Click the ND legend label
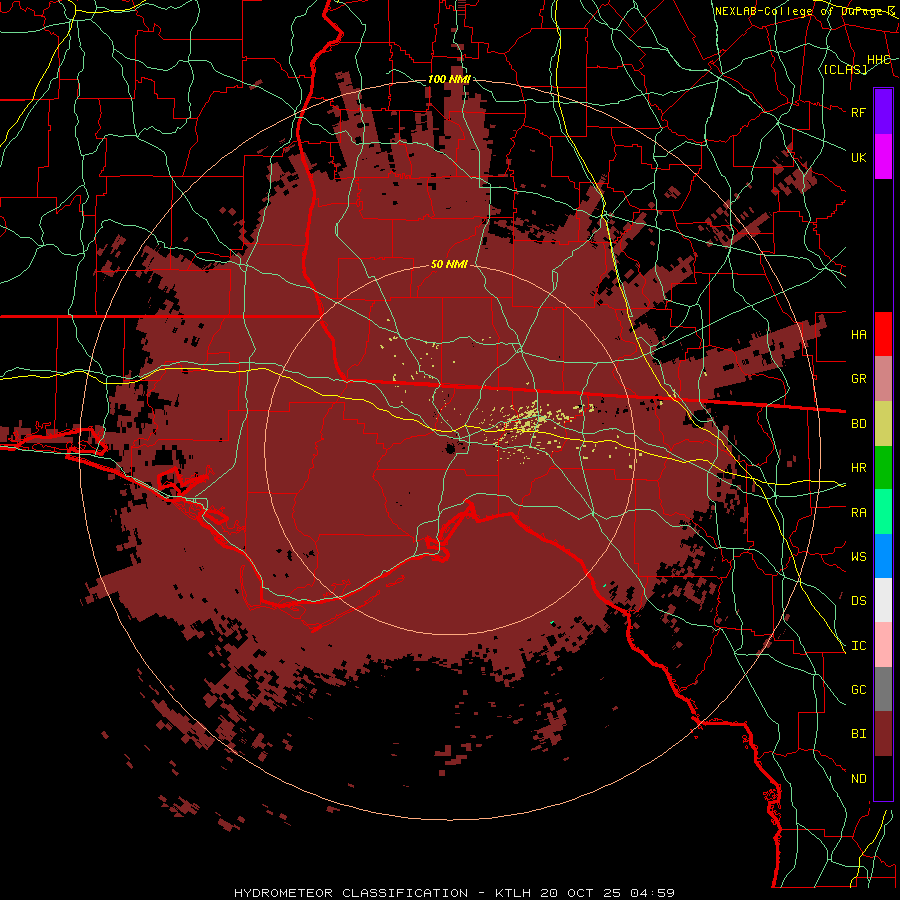Screen dimensions: 900x900 click(x=859, y=779)
